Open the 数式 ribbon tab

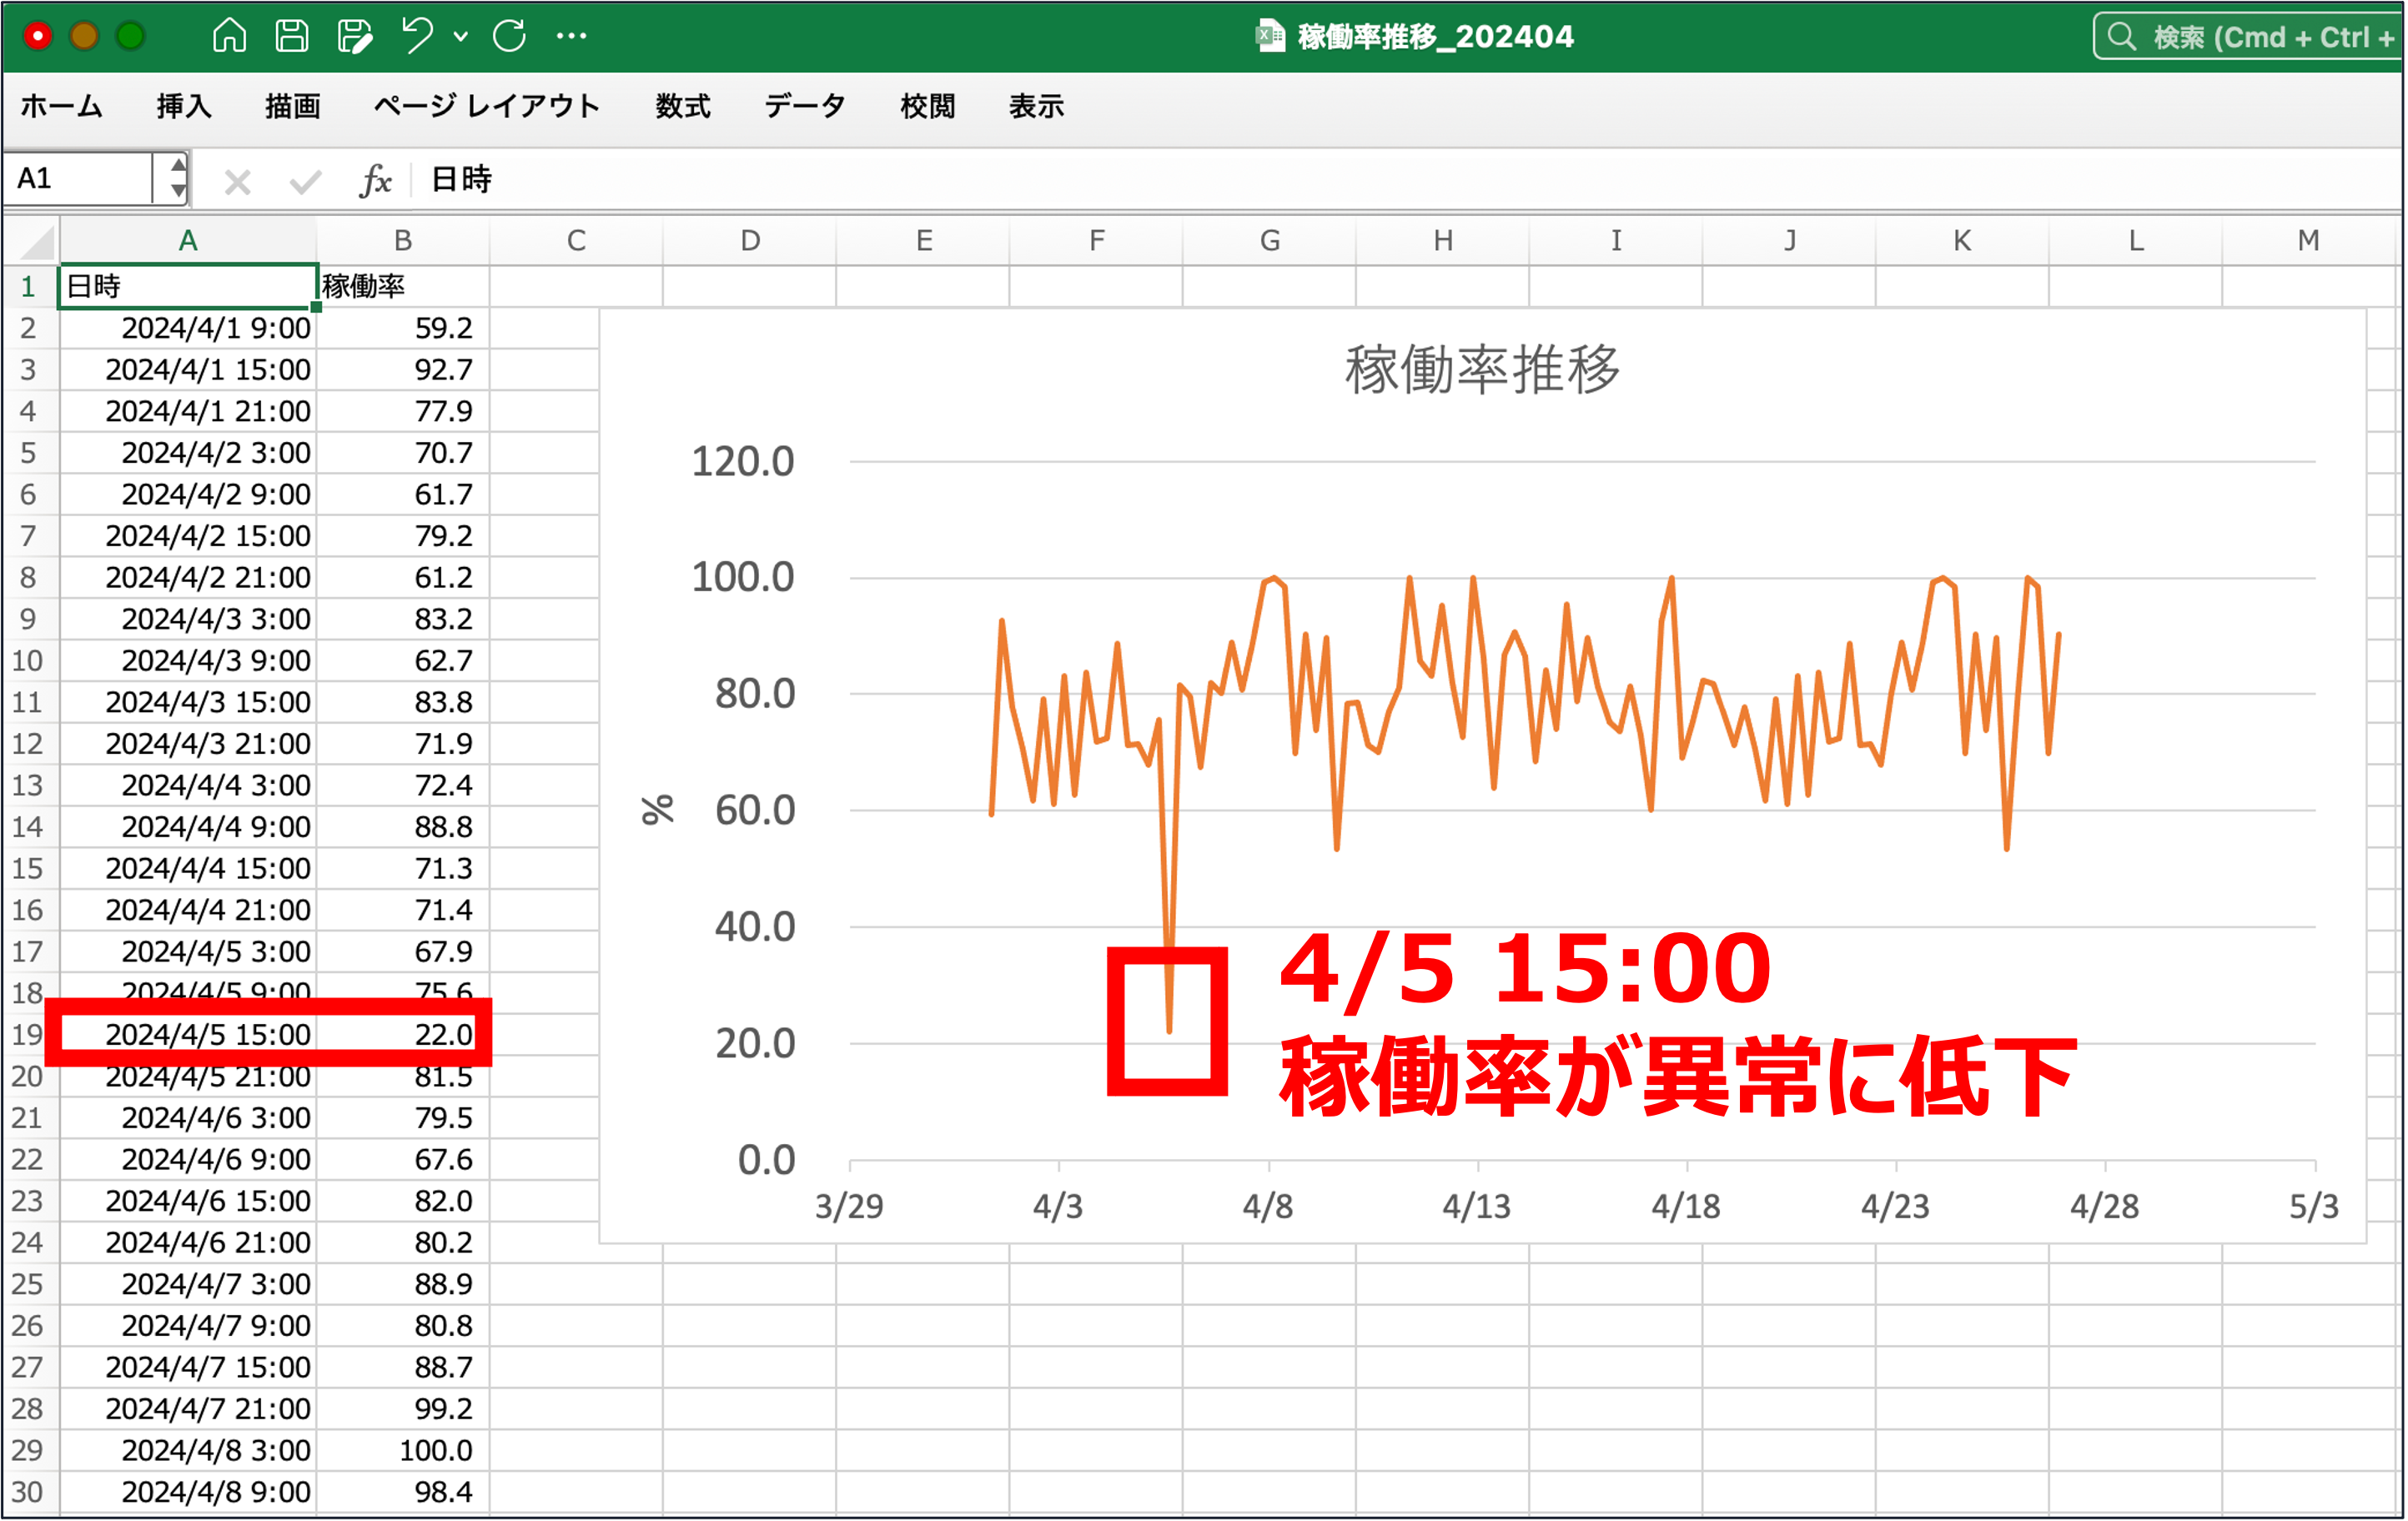click(683, 106)
